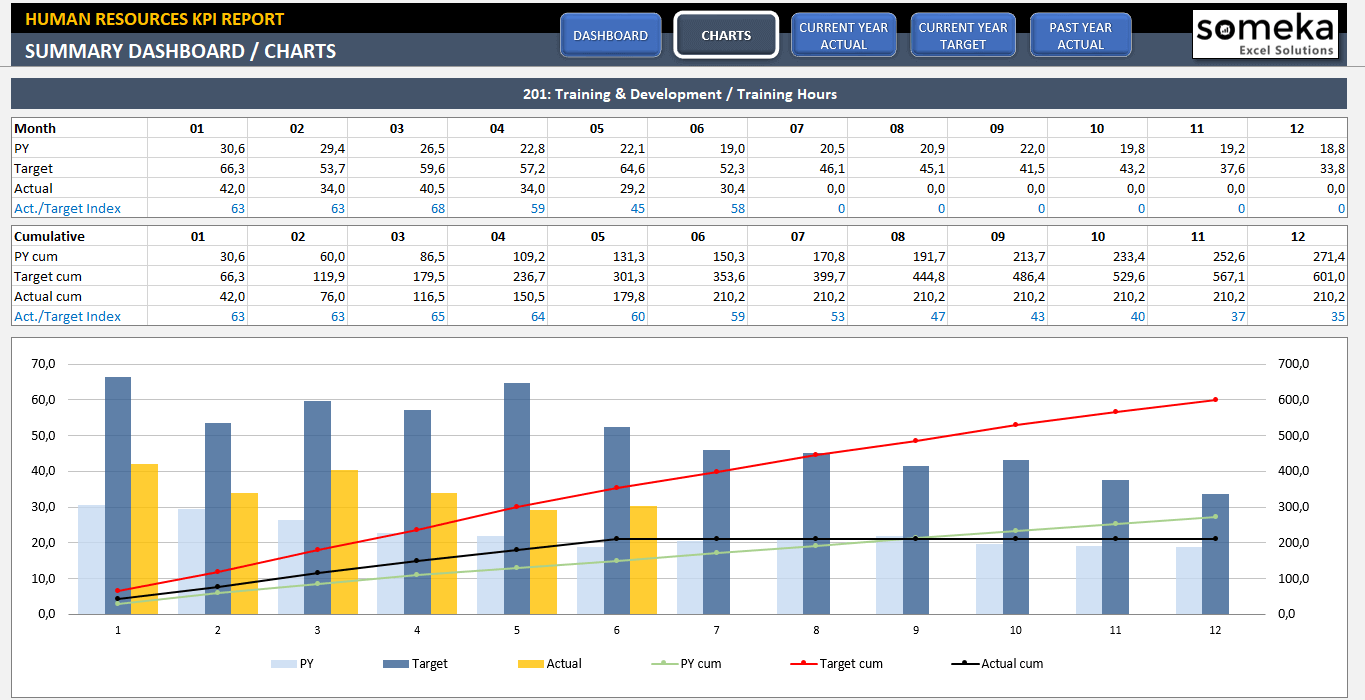This screenshot has height=700, width=1365.
Task: Open the CURRENT YEAR TARGET sheet
Action: pos(962,34)
